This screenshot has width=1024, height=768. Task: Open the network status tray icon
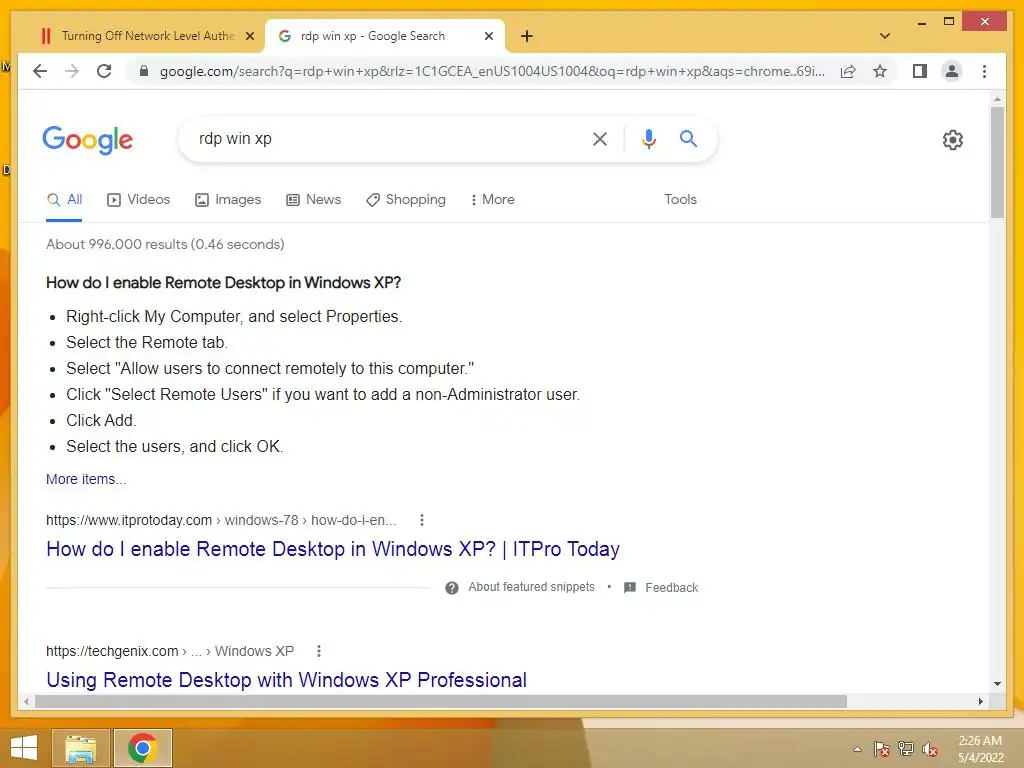click(905, 749)
